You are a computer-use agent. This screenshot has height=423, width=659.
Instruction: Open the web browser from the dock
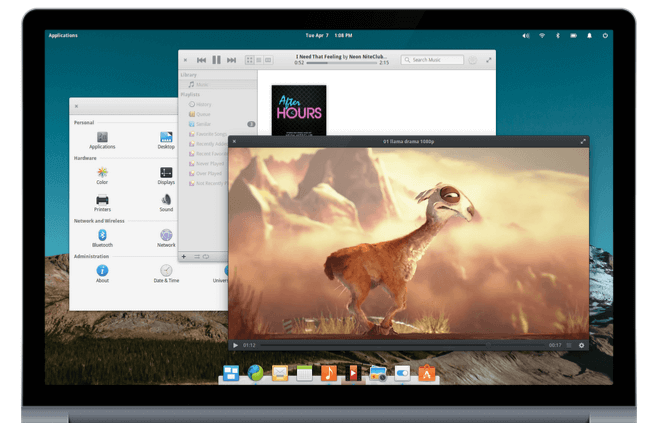pos(256,373)
